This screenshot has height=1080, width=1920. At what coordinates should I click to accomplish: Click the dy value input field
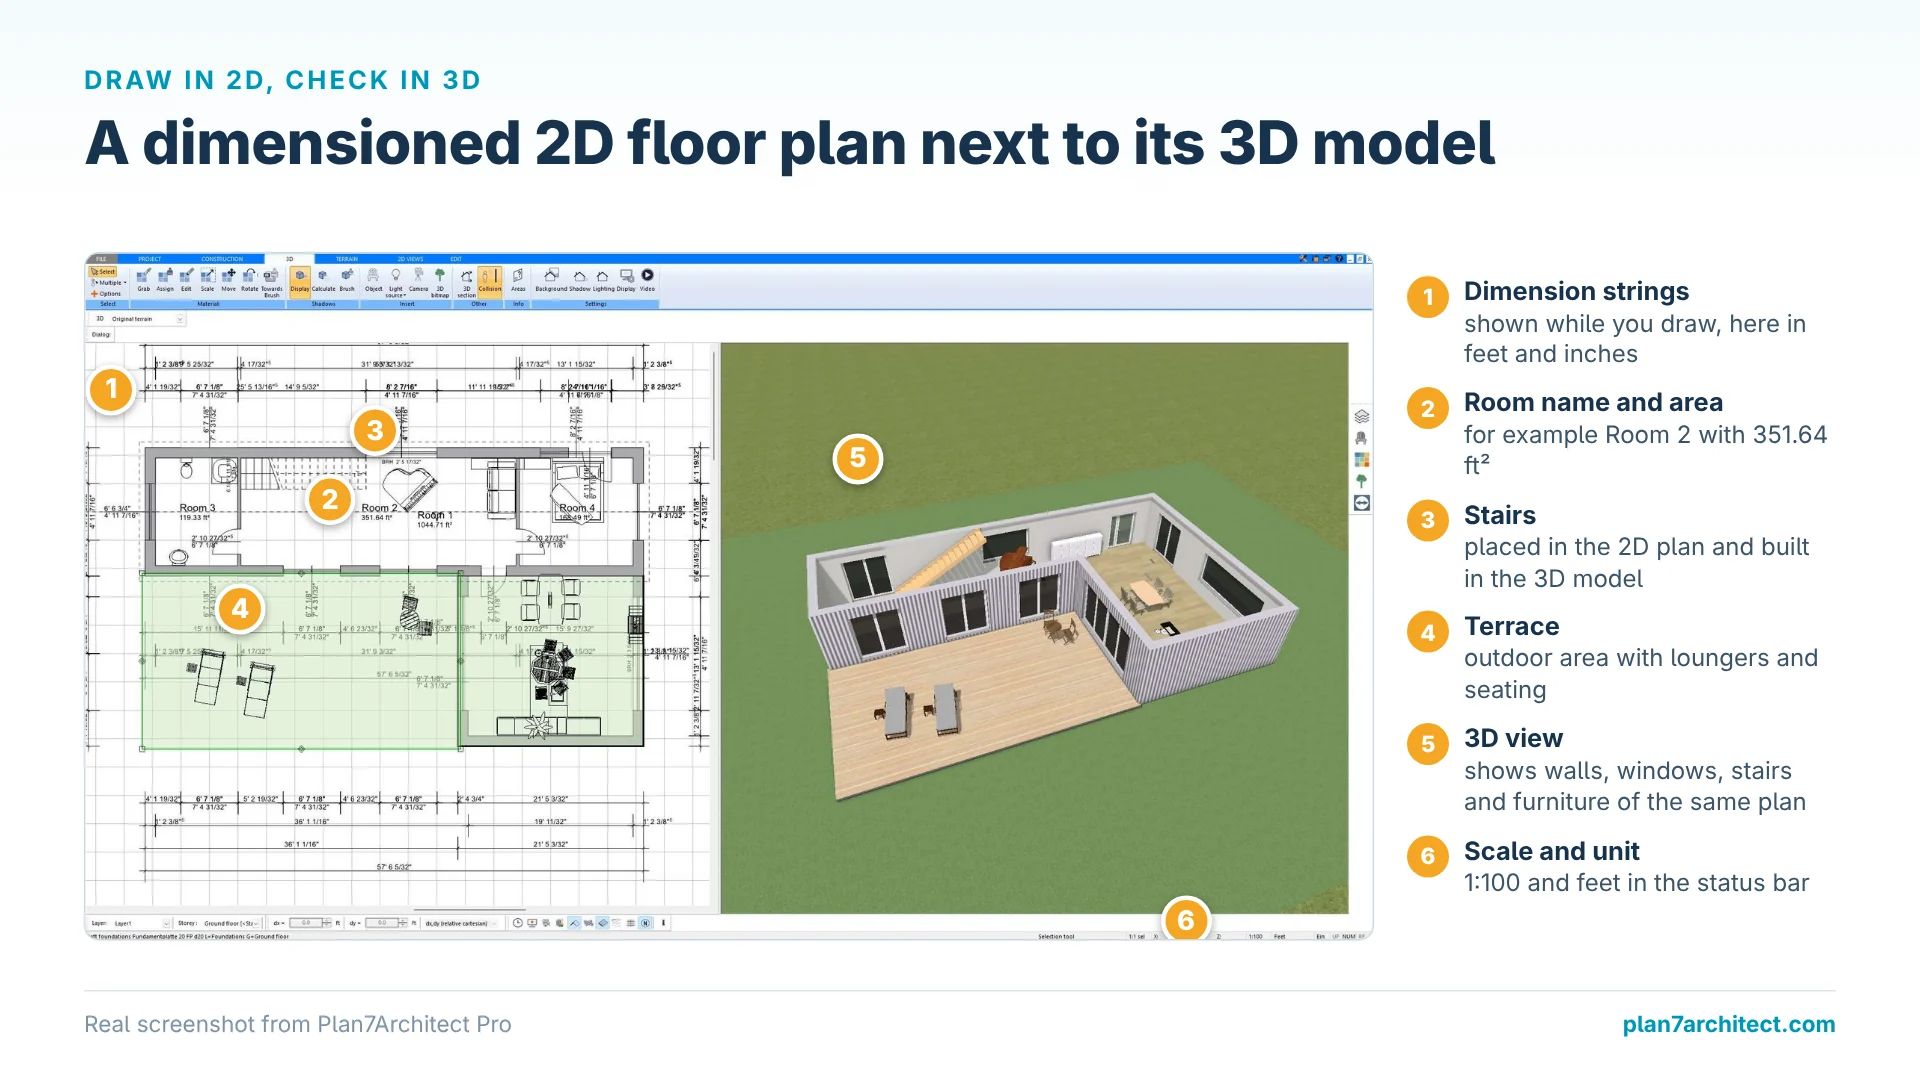click(382, 923)
